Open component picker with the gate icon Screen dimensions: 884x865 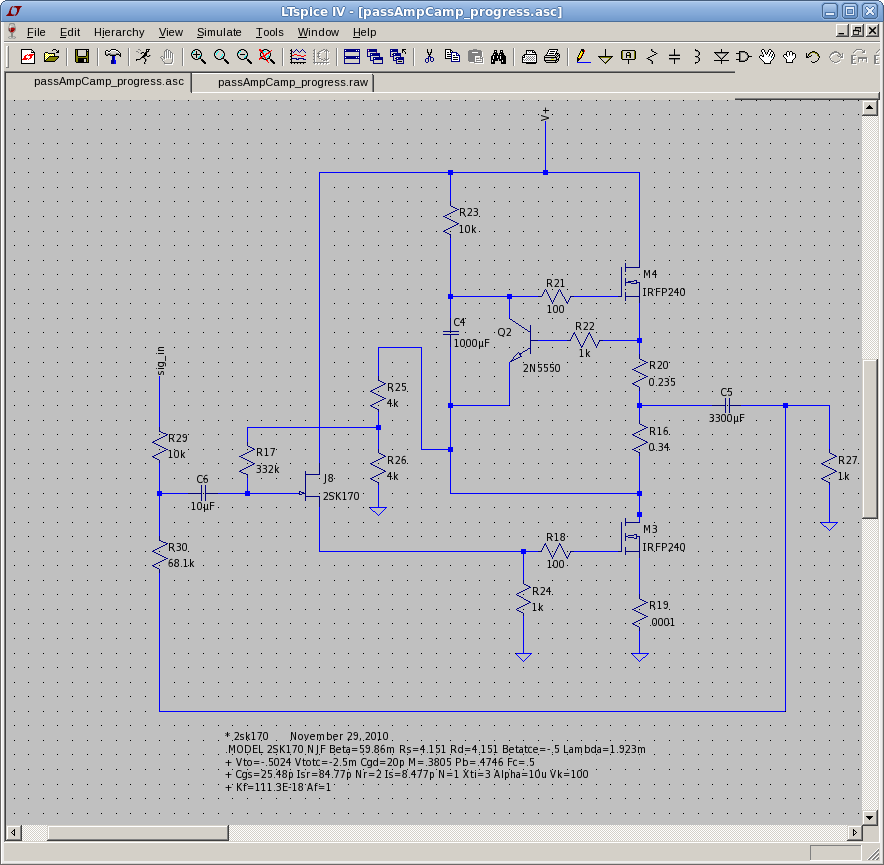pyautogui.click(x=744, y=56)
